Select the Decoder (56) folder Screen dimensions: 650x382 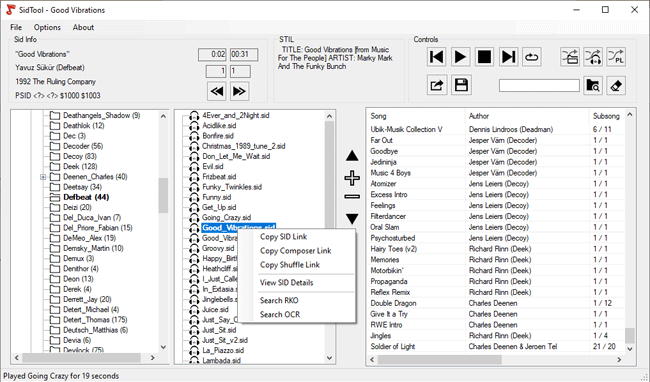tap(83, 146)
